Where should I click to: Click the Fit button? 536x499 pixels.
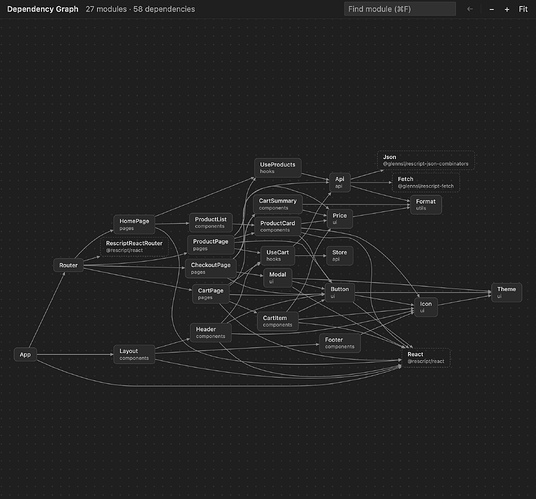pos(523,9)
